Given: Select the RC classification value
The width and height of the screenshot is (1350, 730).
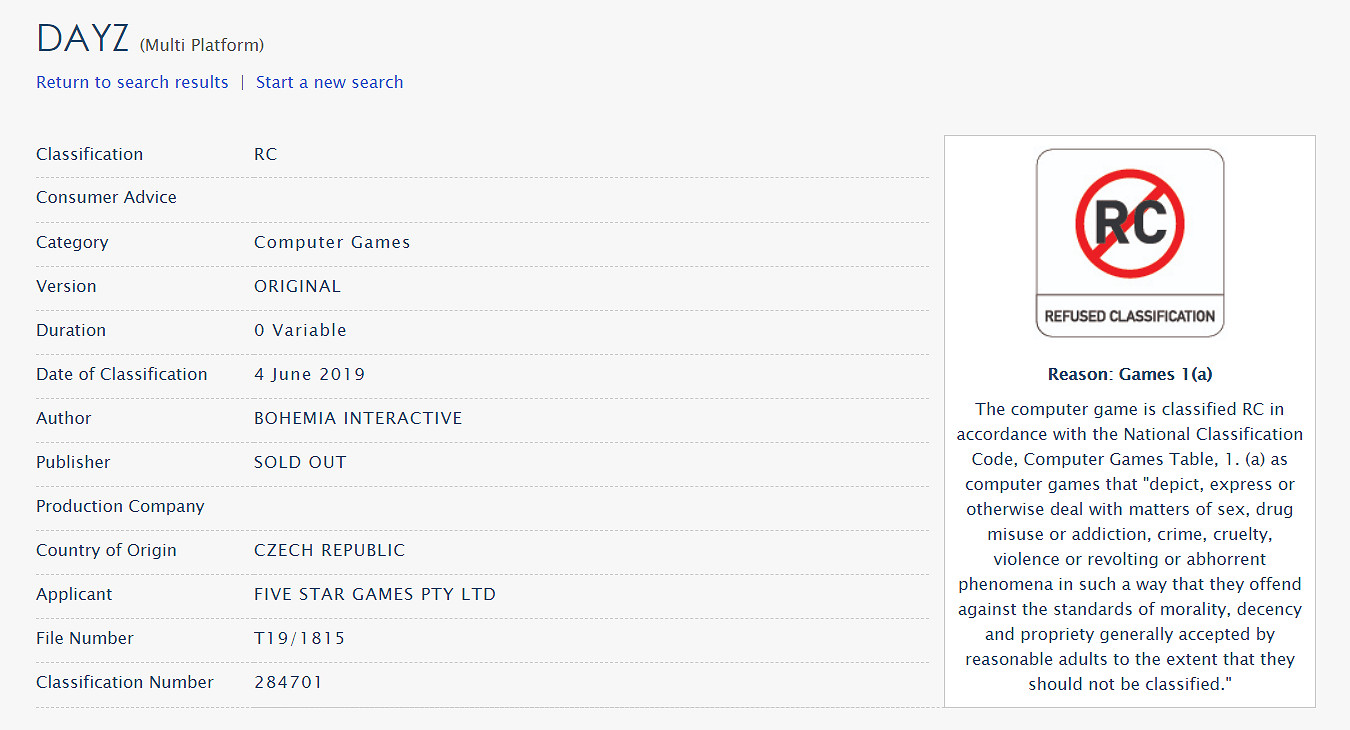Looking at the screenshot, I should 265,154.
